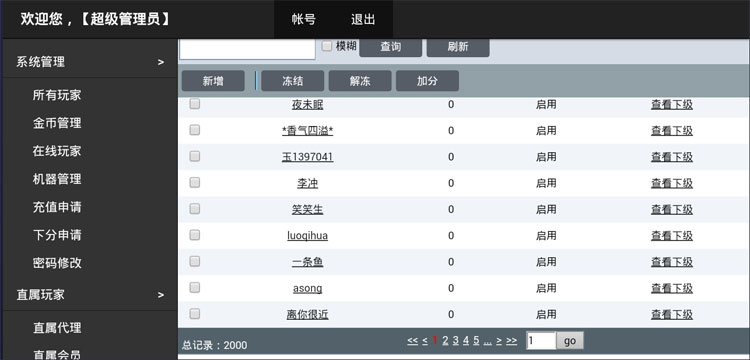Expand the 系统管理 section arrow
750x360 pixels.
click(x=161, y=62)
